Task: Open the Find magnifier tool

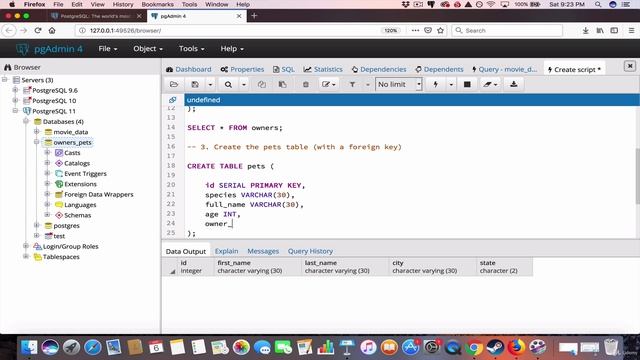Action: (228, 84)
